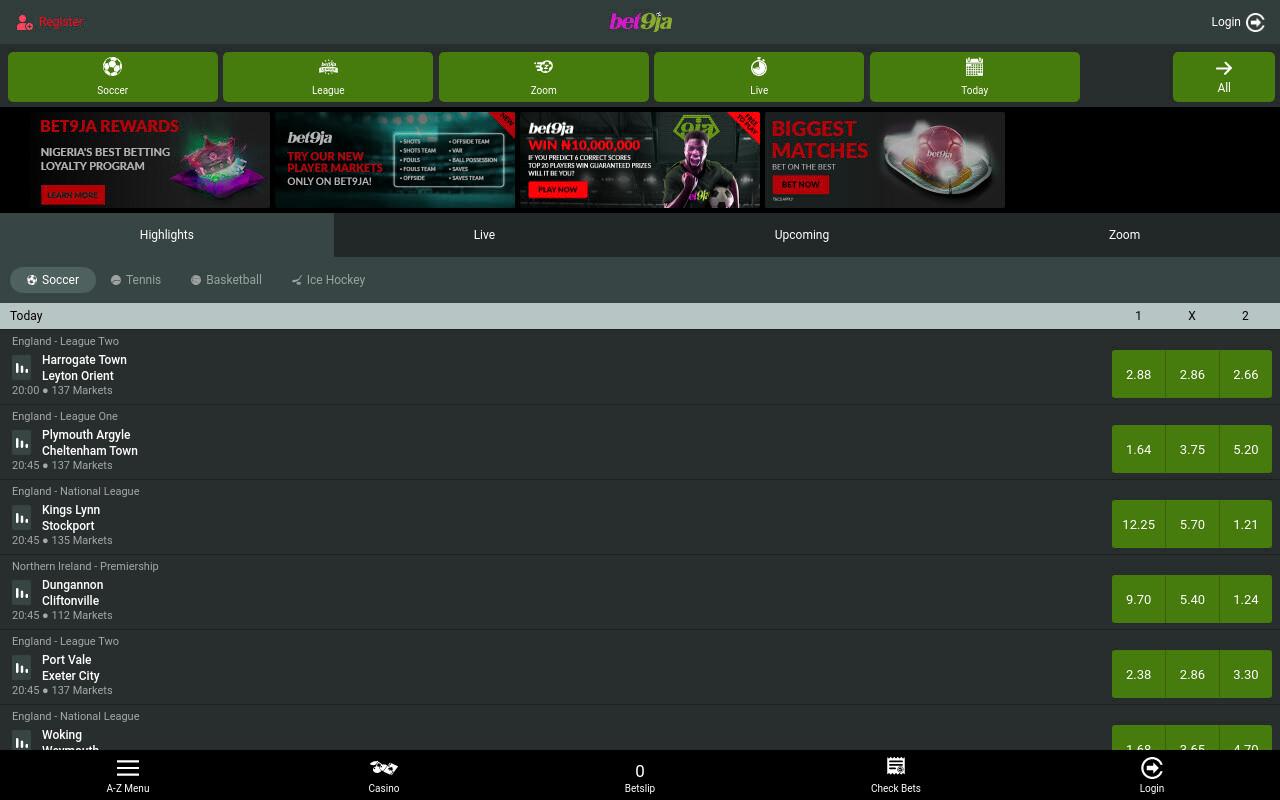Open 112 Markets for Dungannon match

click(82, 615)
